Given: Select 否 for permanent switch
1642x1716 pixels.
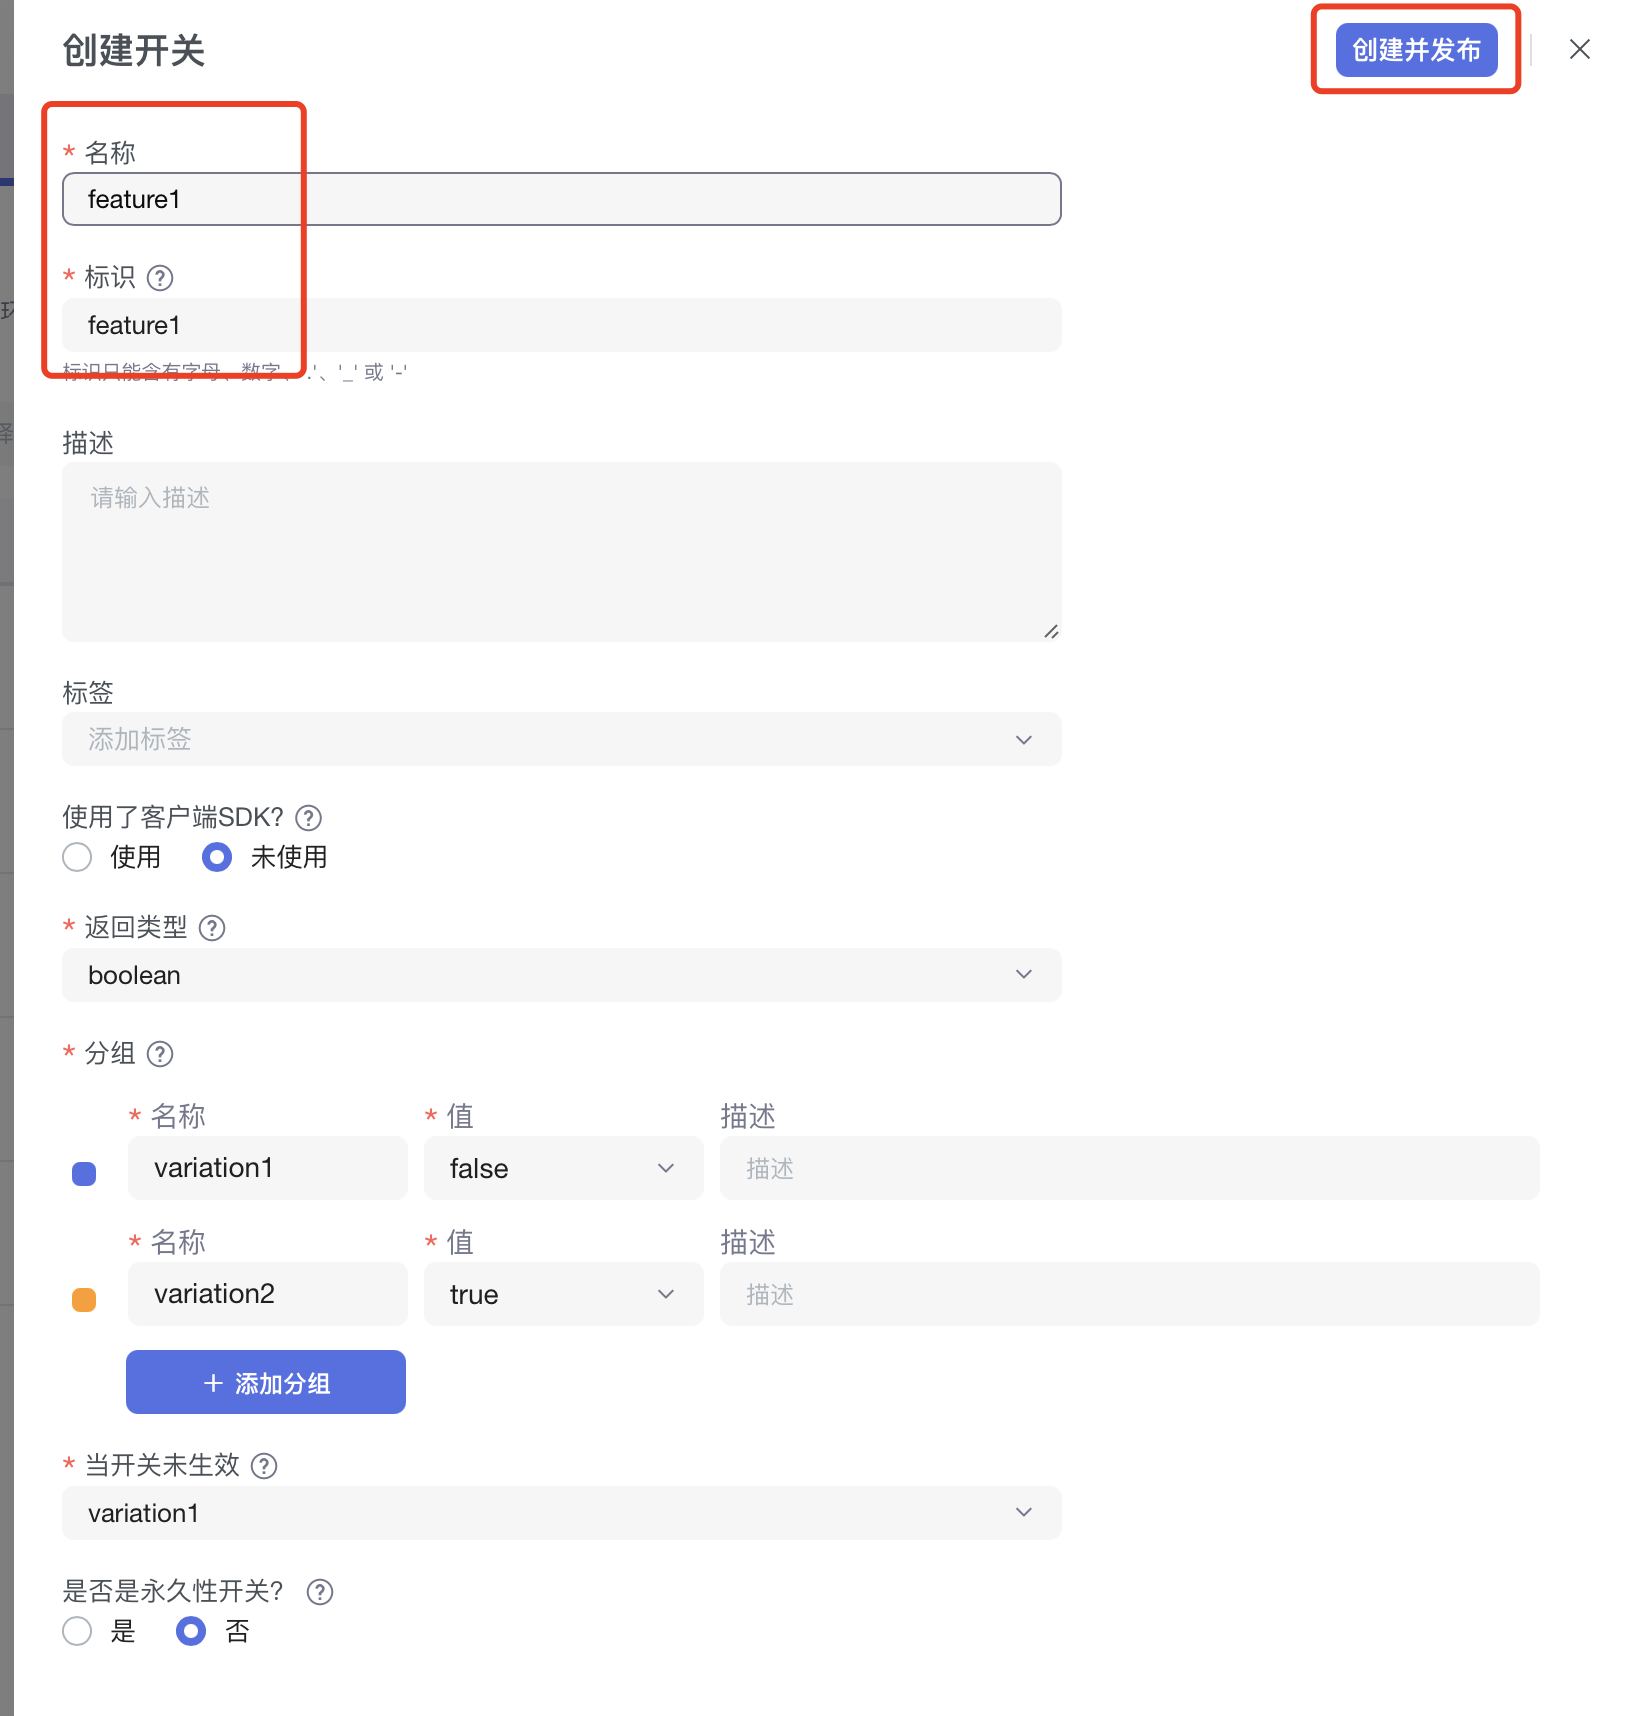Looking at the screenshot, I should pos(191,1631).
